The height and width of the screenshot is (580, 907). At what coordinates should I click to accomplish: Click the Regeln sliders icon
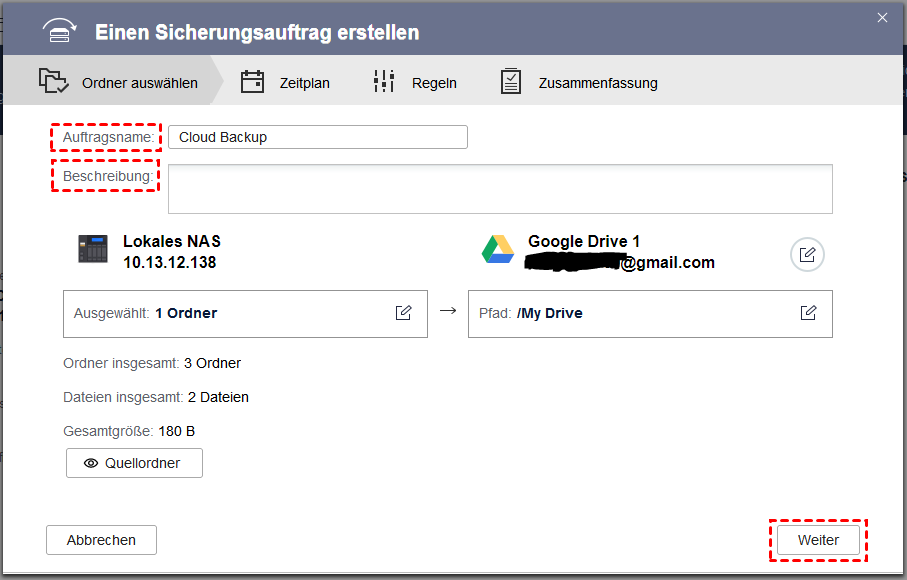pos(384,82)
